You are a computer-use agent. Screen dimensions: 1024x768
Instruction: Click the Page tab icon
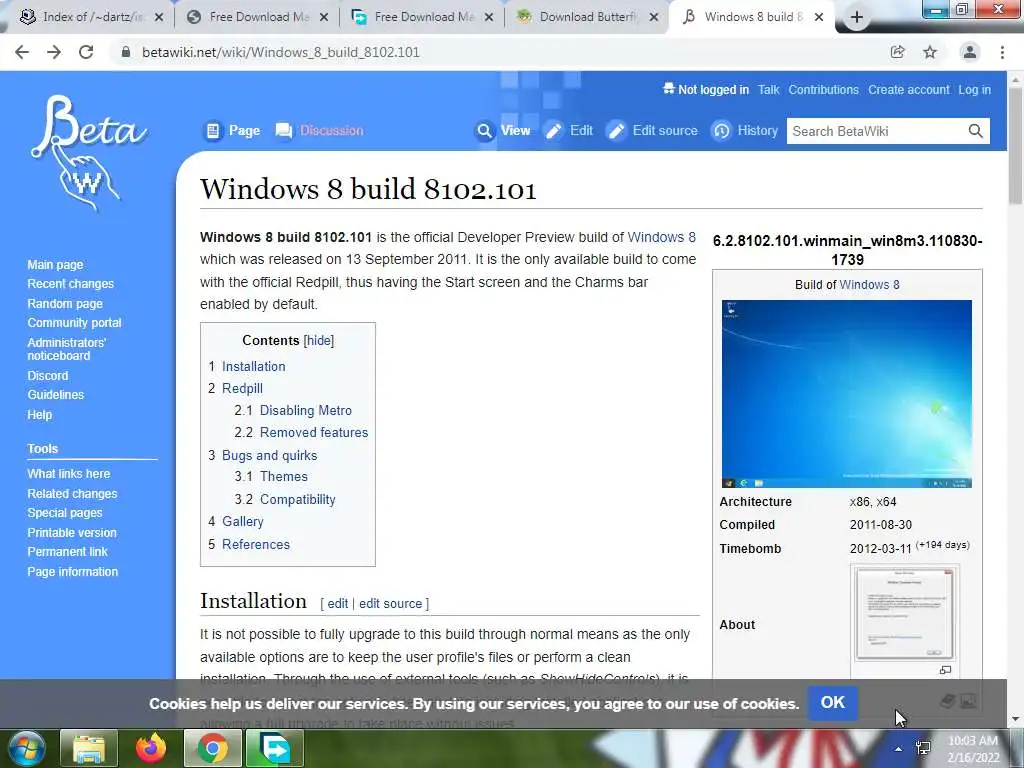click(x=213, y=131)
